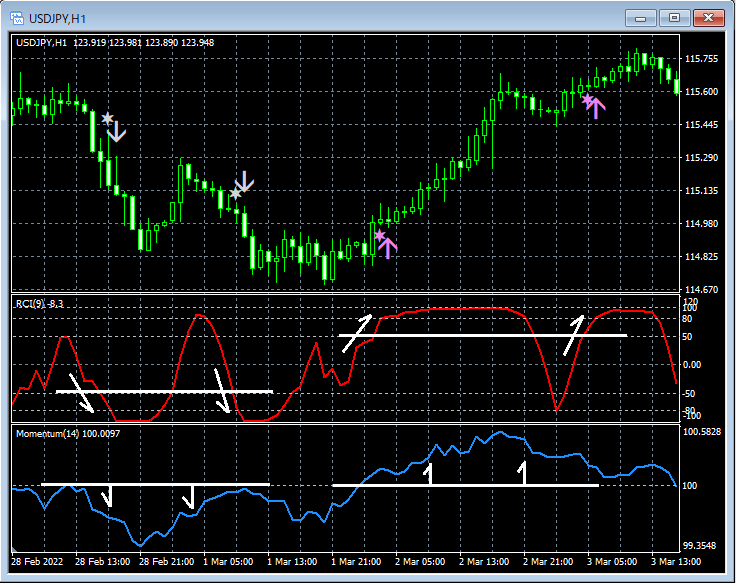
Task: Select the second gray down-arrow sell signal
Action: (x=244, y=181)
